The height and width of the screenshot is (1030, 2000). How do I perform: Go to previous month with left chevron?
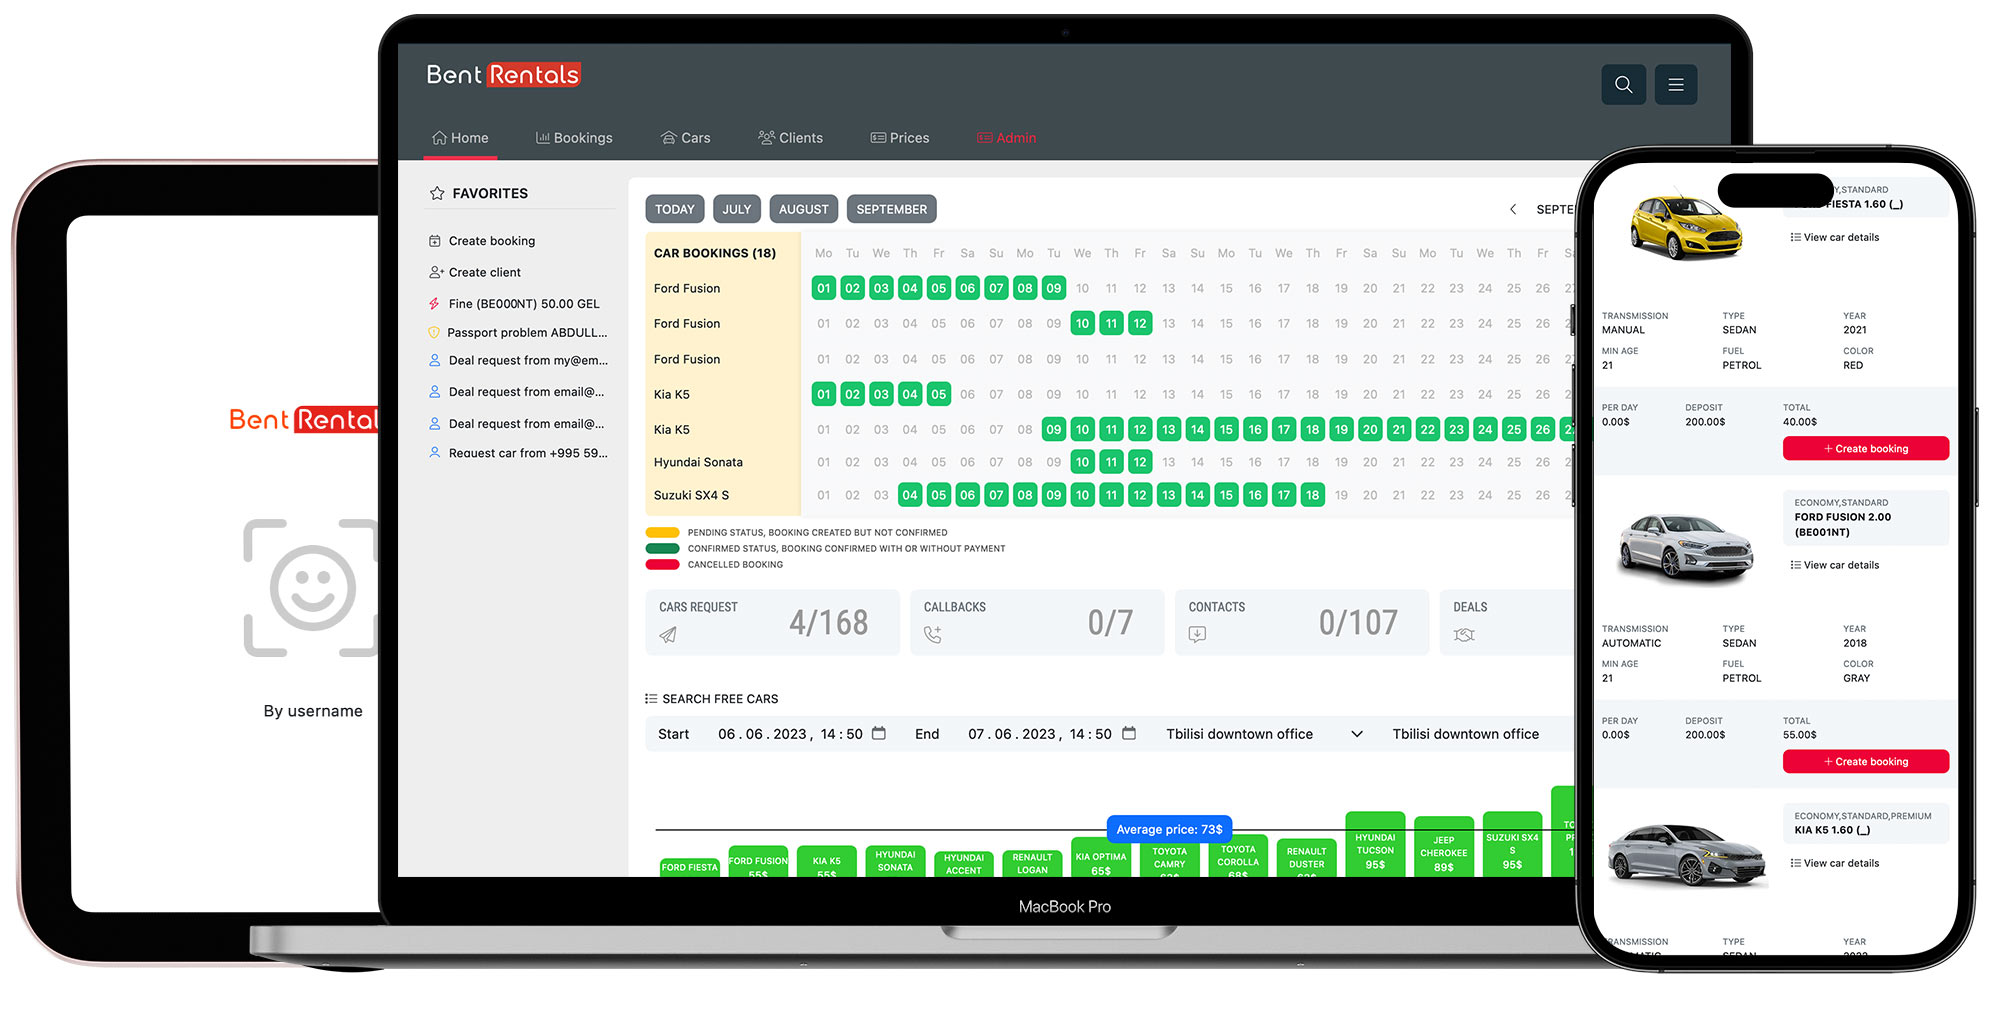tap(1513, 209)
